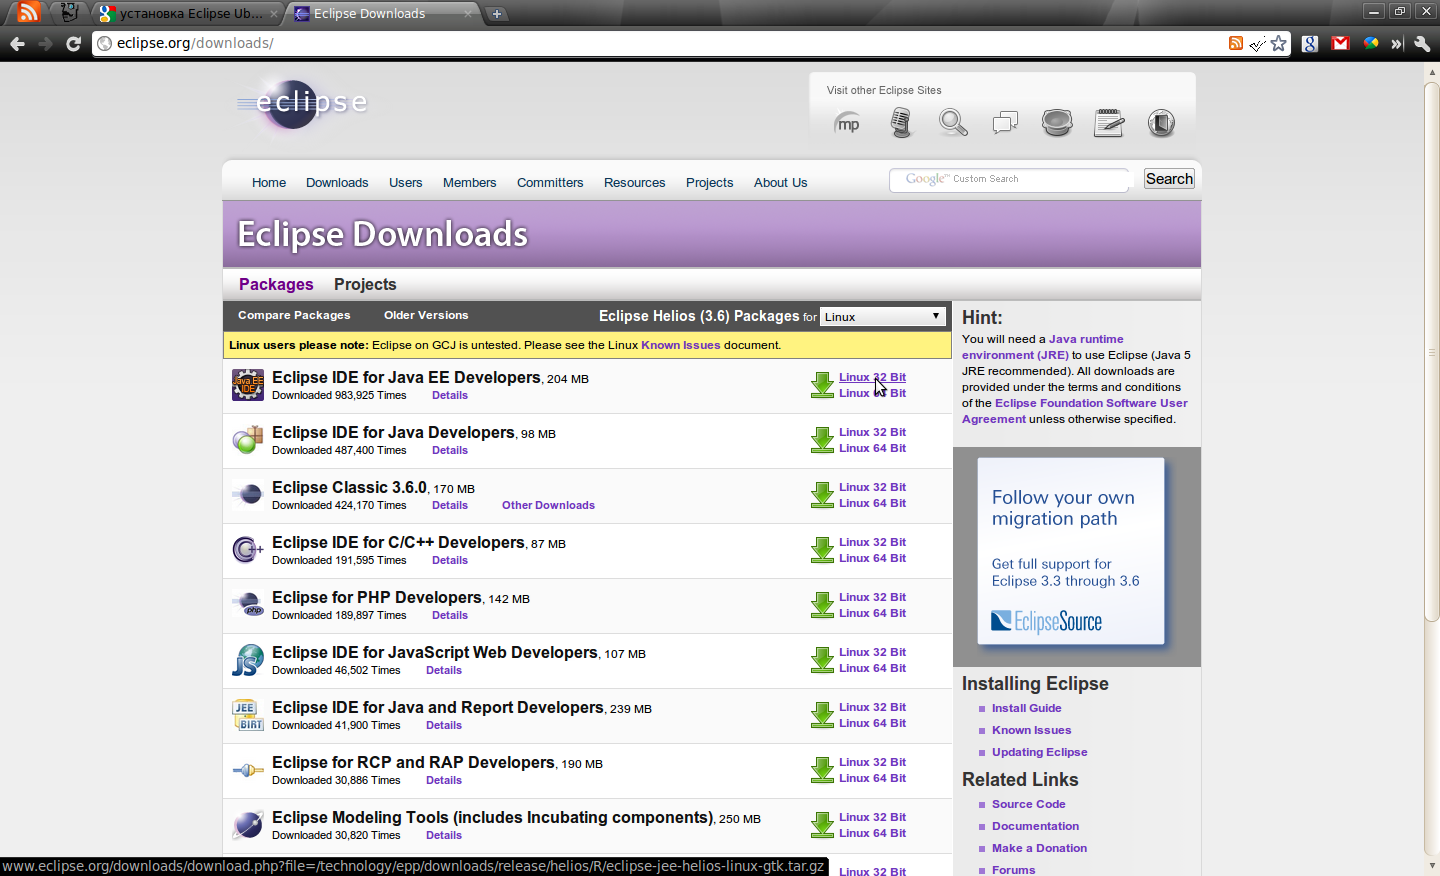Click the Java EE IDE package icon
1440x876 pixels.
pyautogui.click(x=248, y=385)
